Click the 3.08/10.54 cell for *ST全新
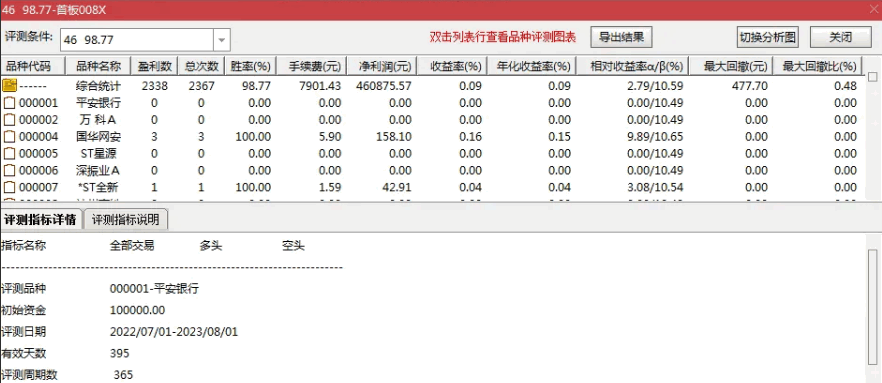 (x=656, y=187)
